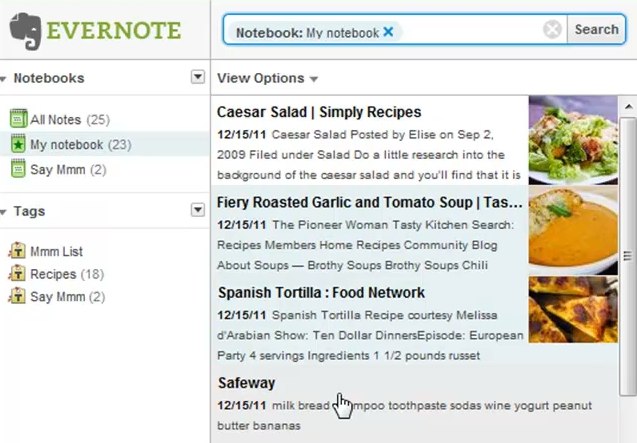
Task: Clear the search field with the gray X
Action: coord(552,30)
